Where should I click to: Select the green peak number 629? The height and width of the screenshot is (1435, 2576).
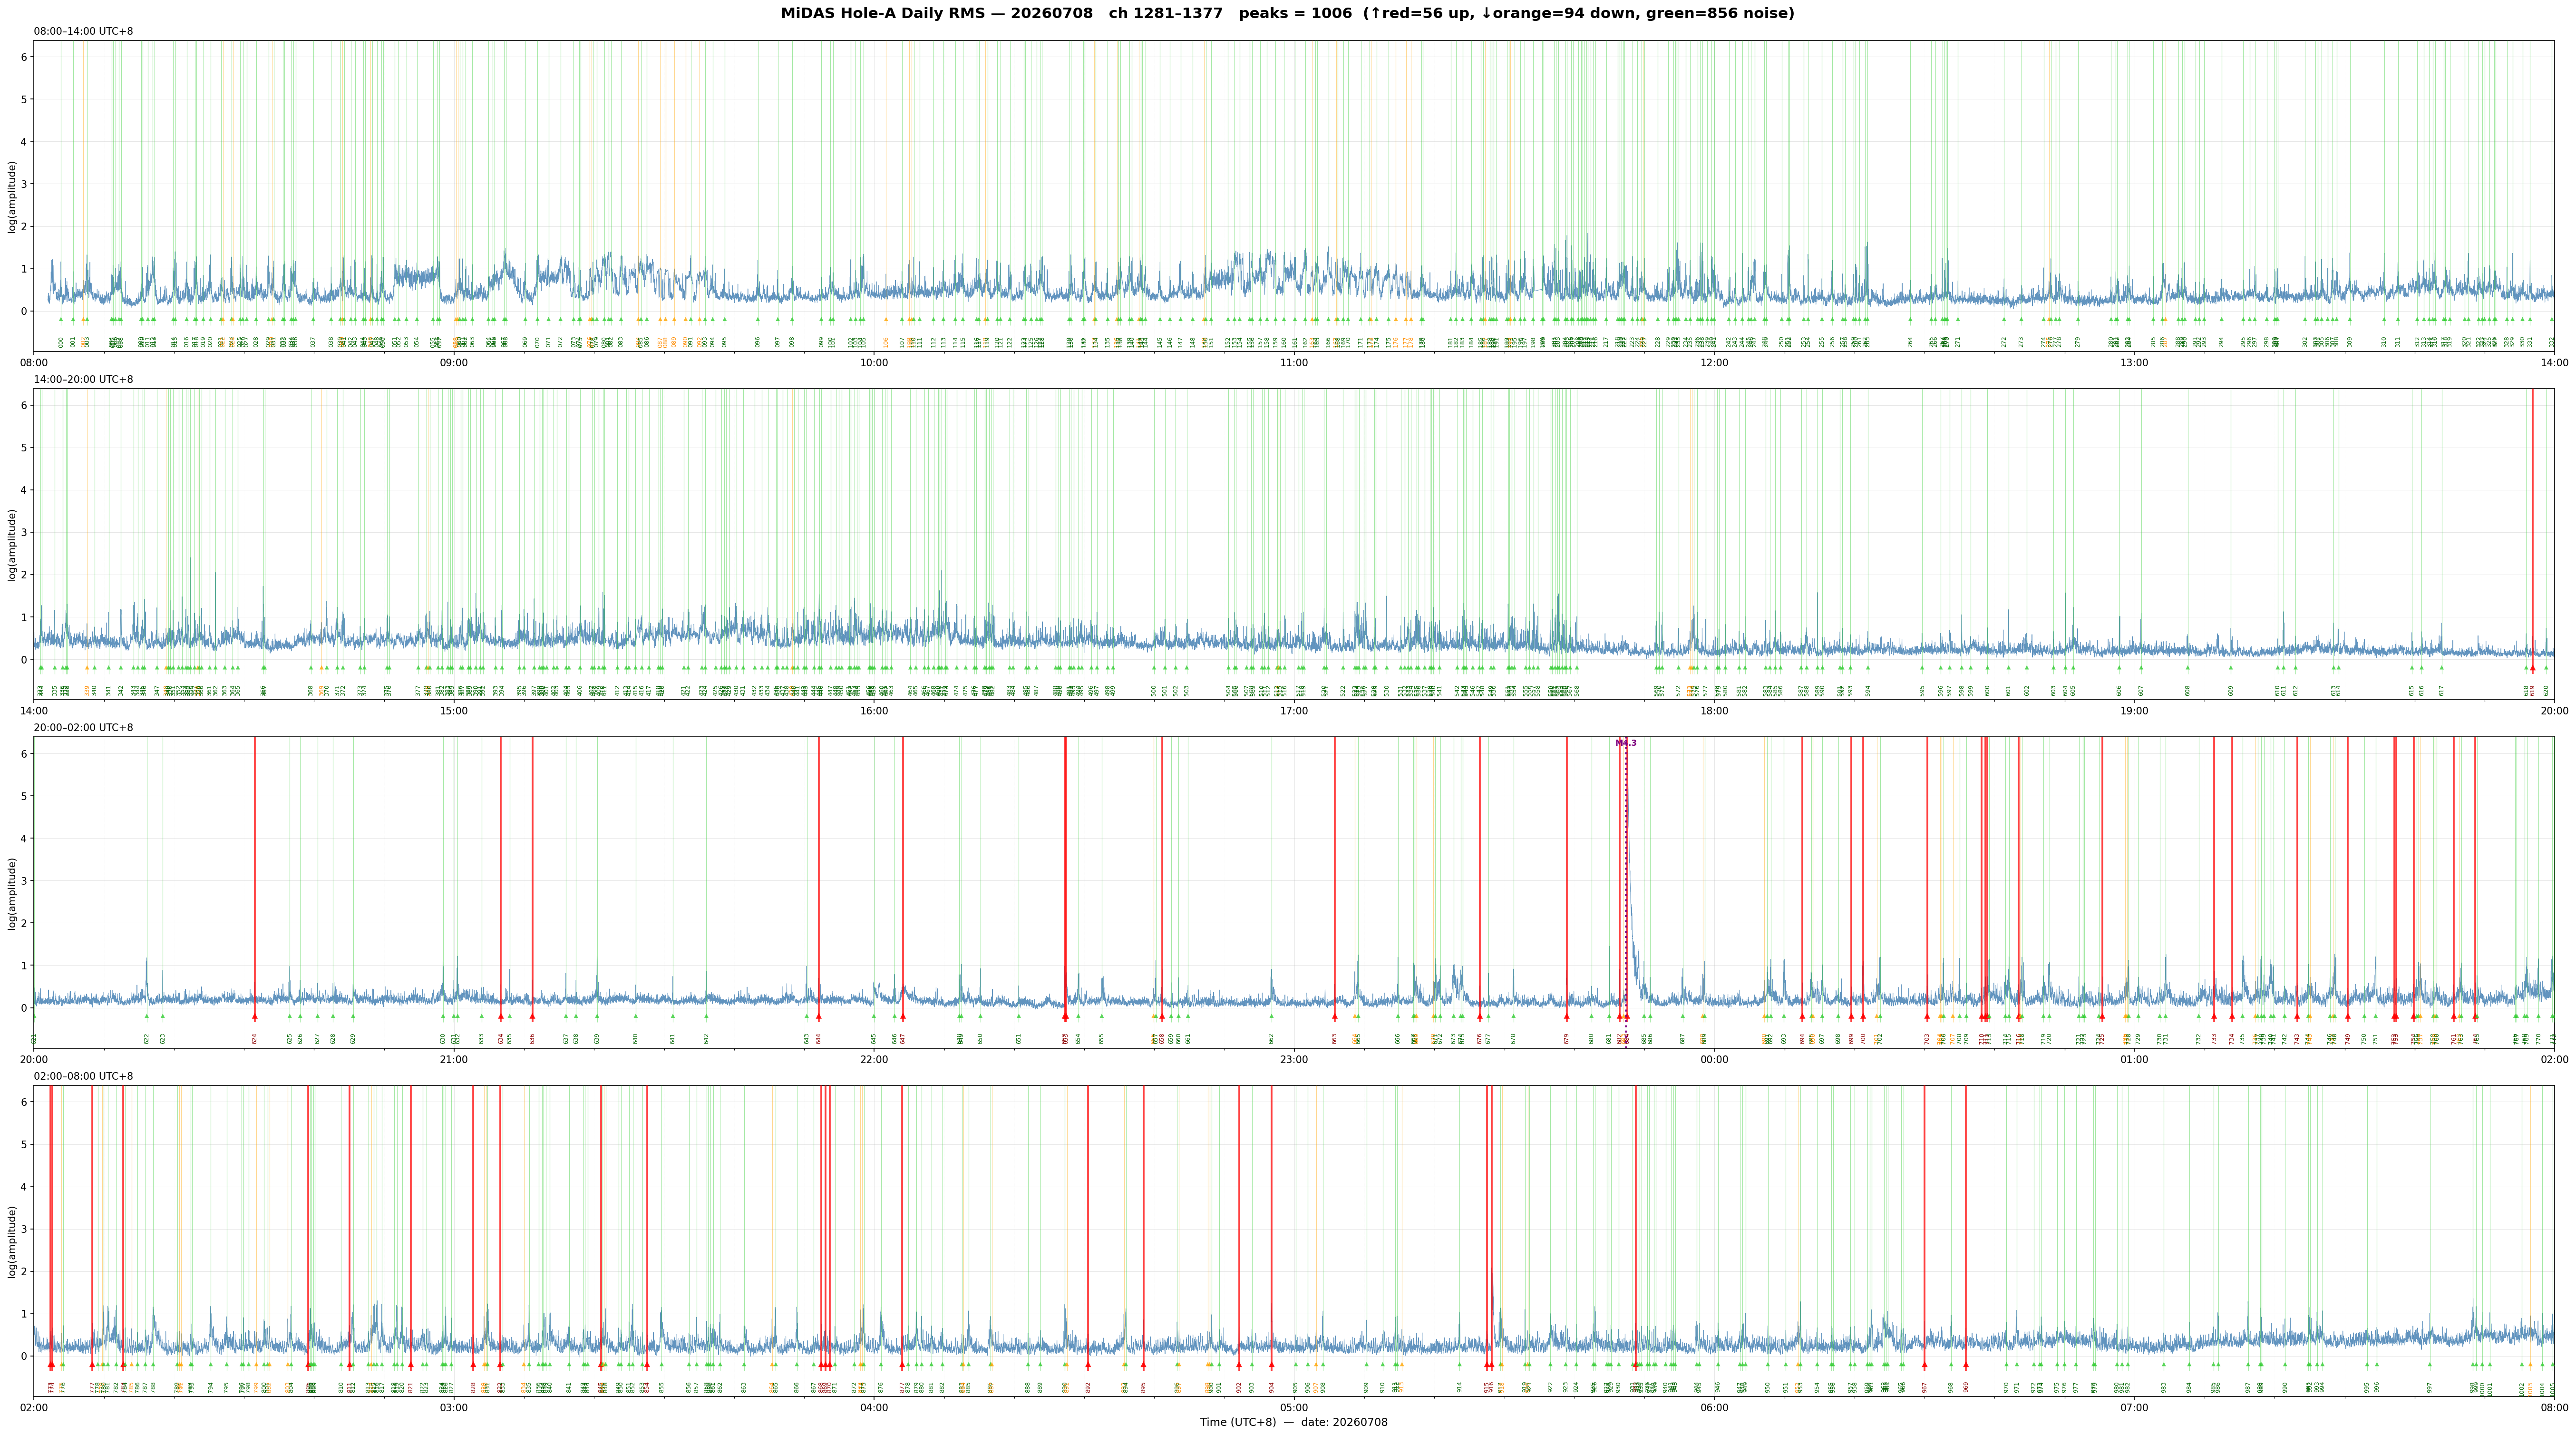click(353, 1039)
